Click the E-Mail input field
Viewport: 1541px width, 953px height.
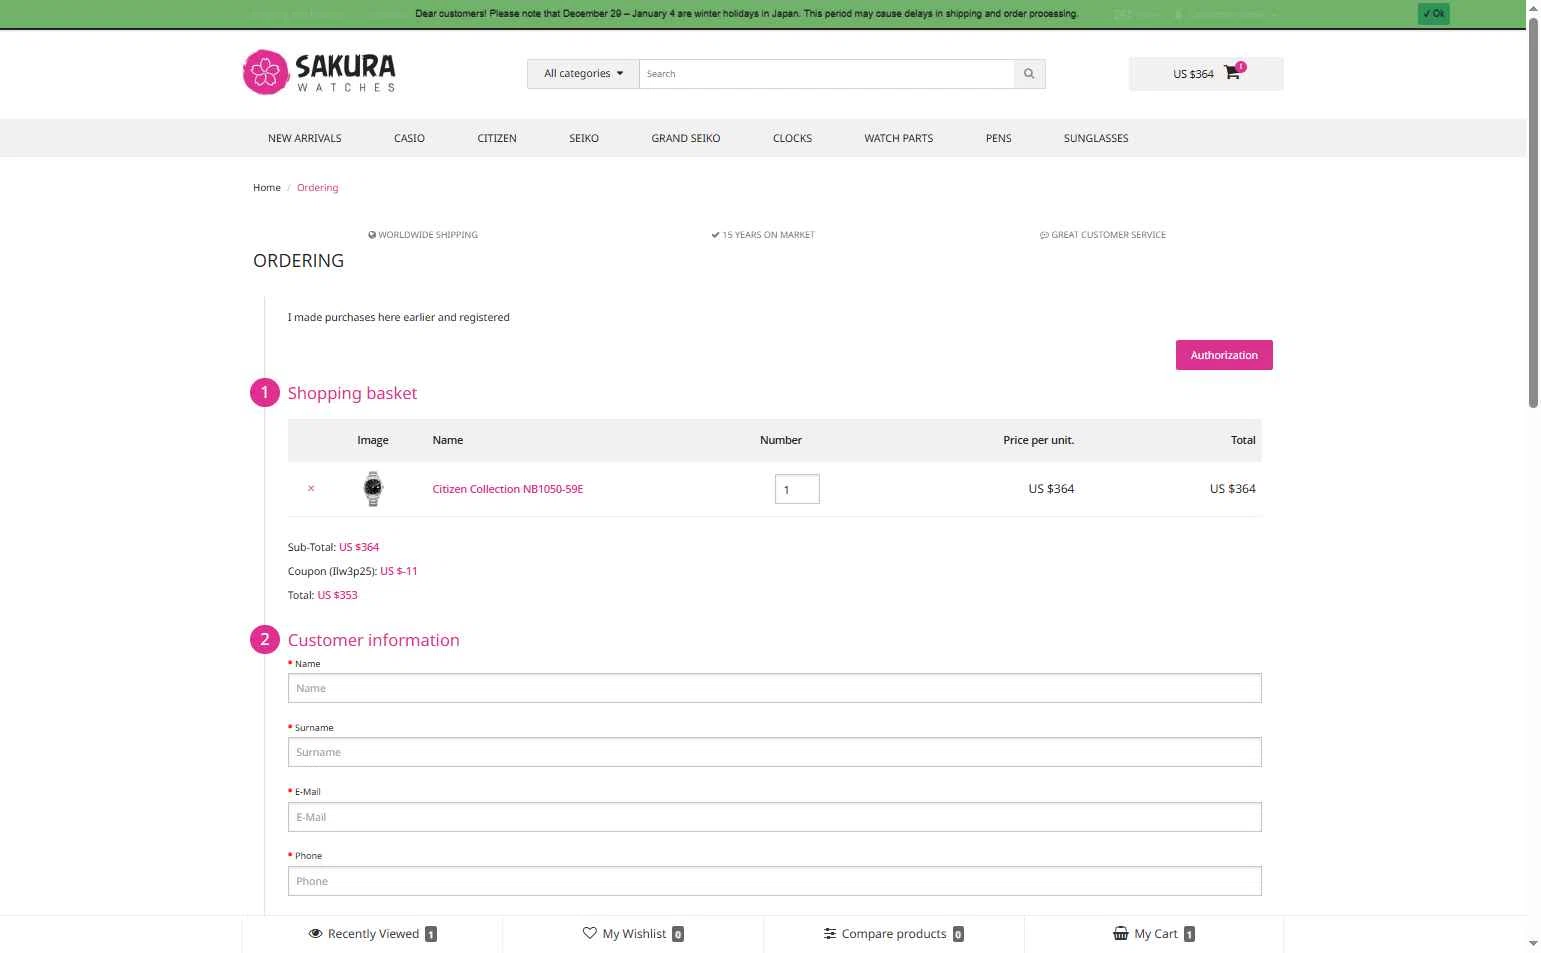tap(775, 817)
